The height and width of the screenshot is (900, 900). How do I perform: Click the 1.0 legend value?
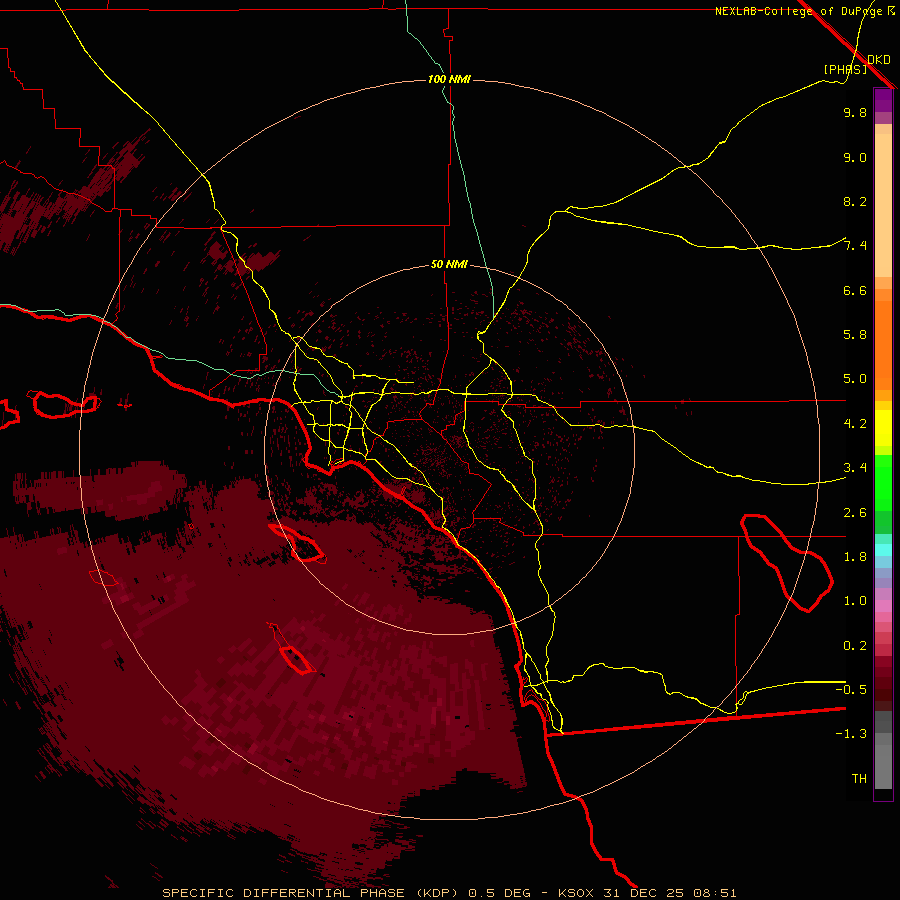tap(855, 601)
